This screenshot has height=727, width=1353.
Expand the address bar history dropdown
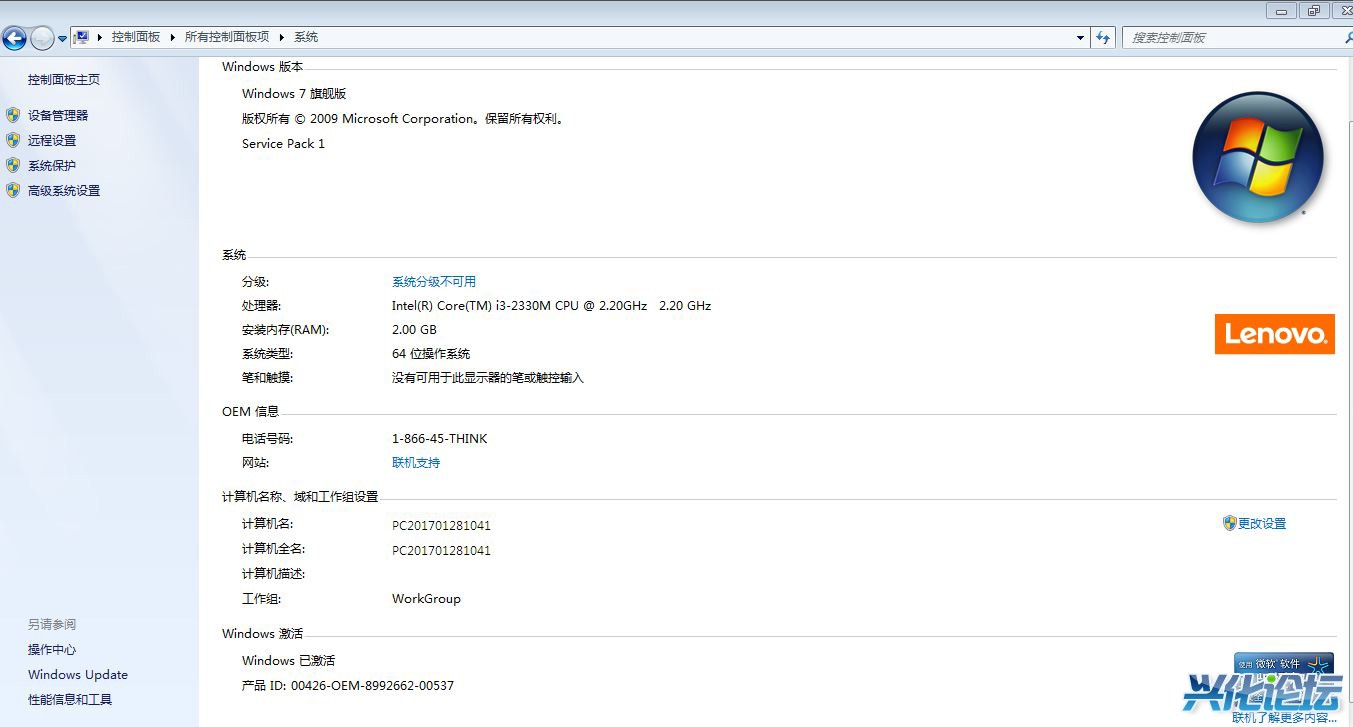pyautogui.click(x=1080, y=38)
